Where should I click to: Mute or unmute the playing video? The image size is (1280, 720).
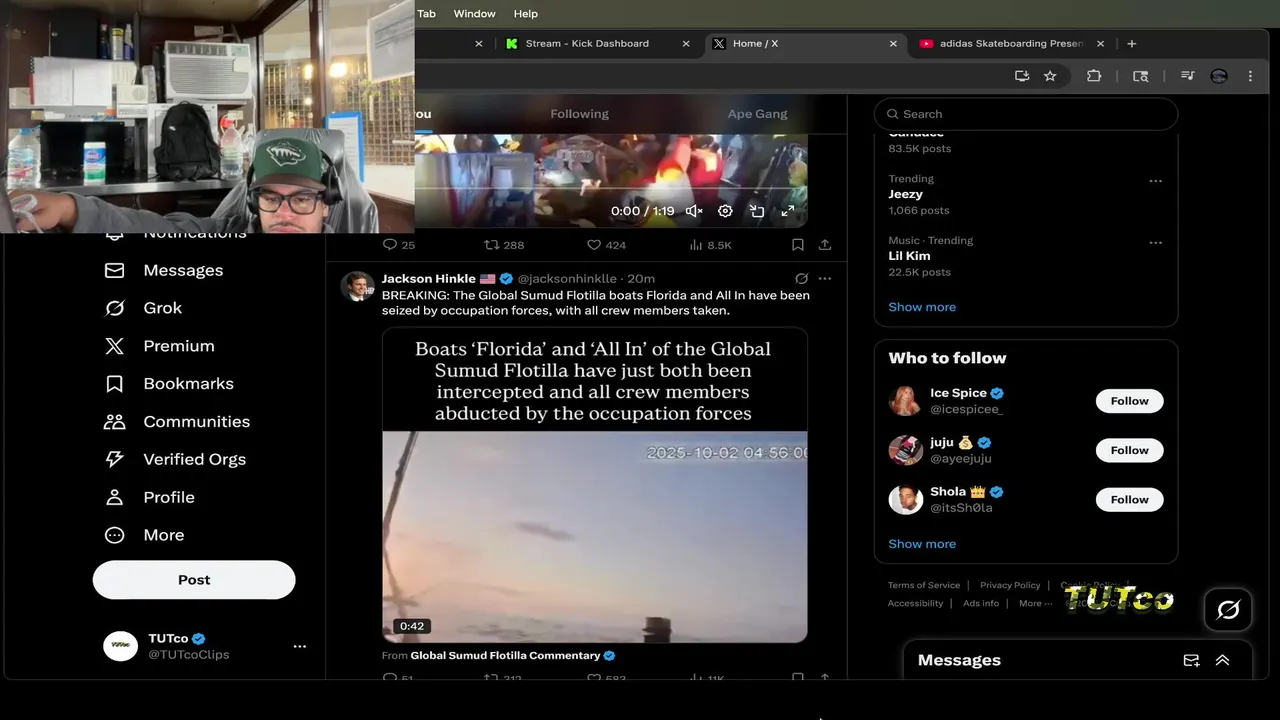694,211
